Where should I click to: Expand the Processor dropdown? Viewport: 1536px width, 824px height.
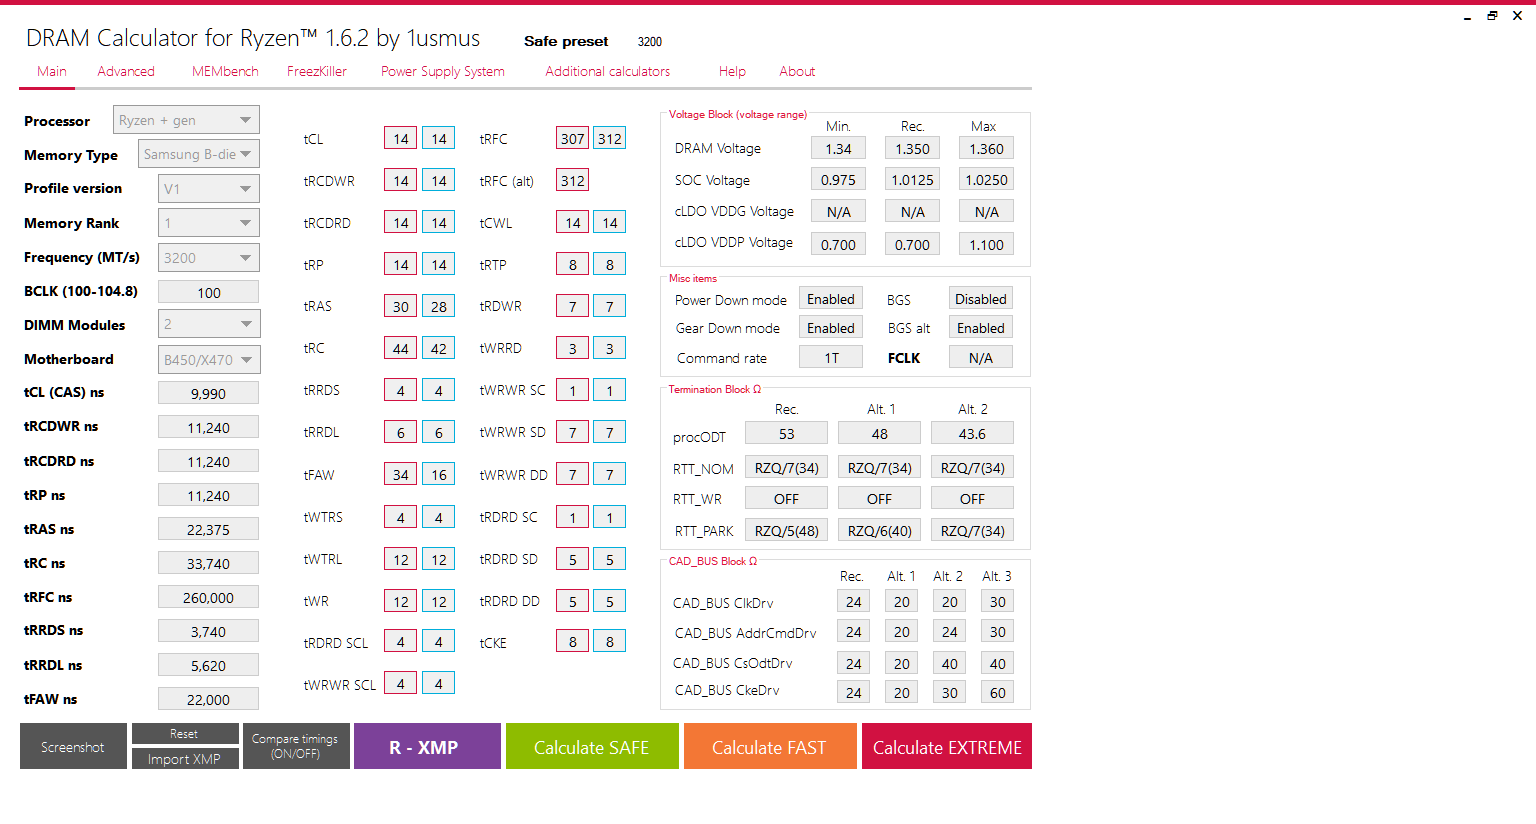coord(186,120)
